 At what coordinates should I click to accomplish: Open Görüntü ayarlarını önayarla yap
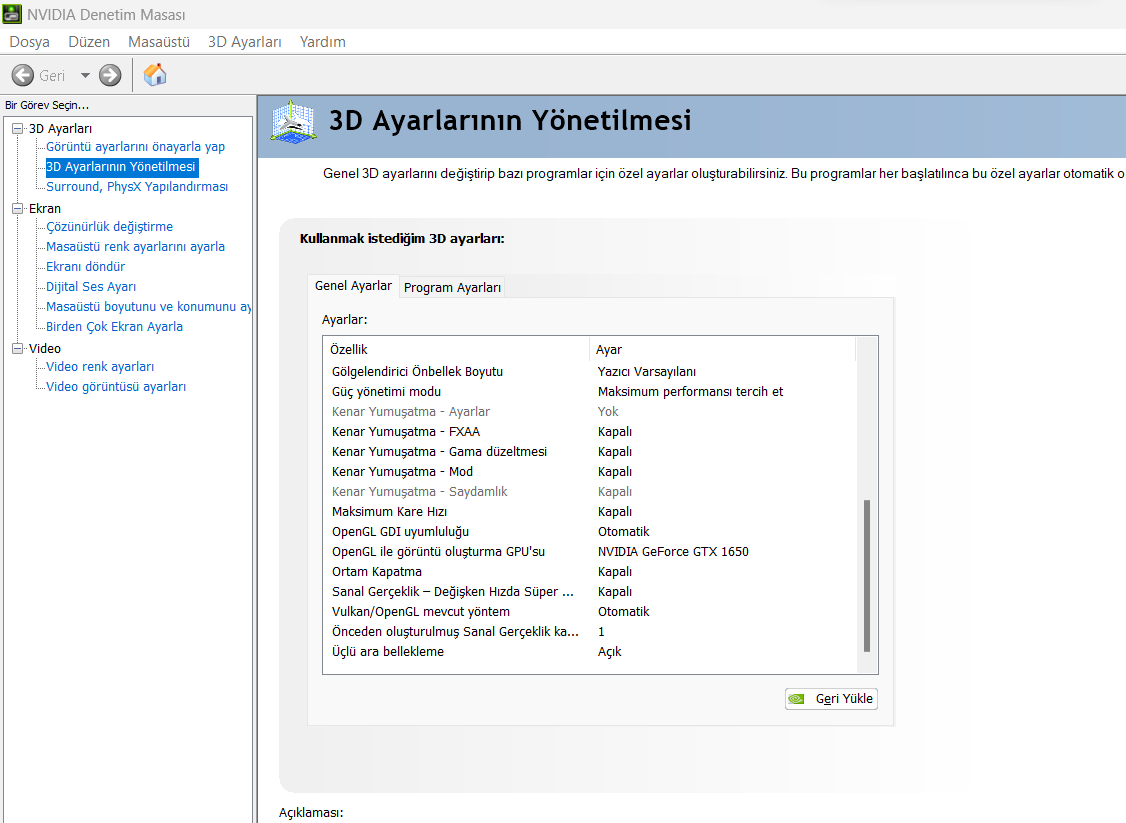point(135,147)
